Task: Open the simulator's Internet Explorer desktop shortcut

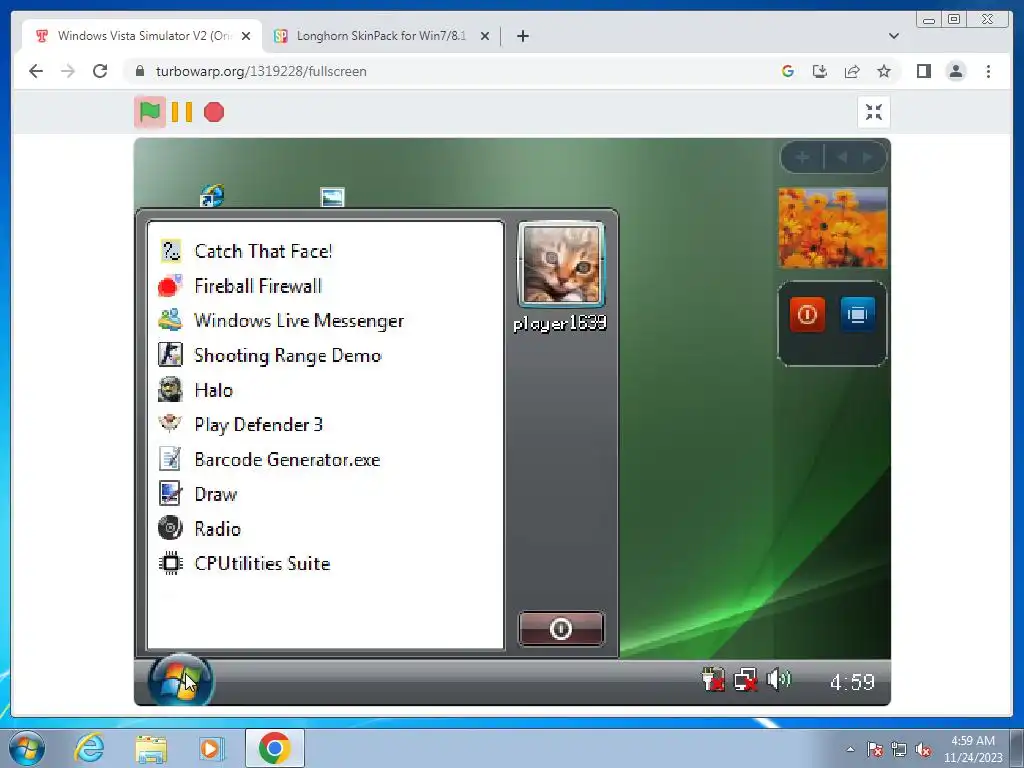Action: 212,196
